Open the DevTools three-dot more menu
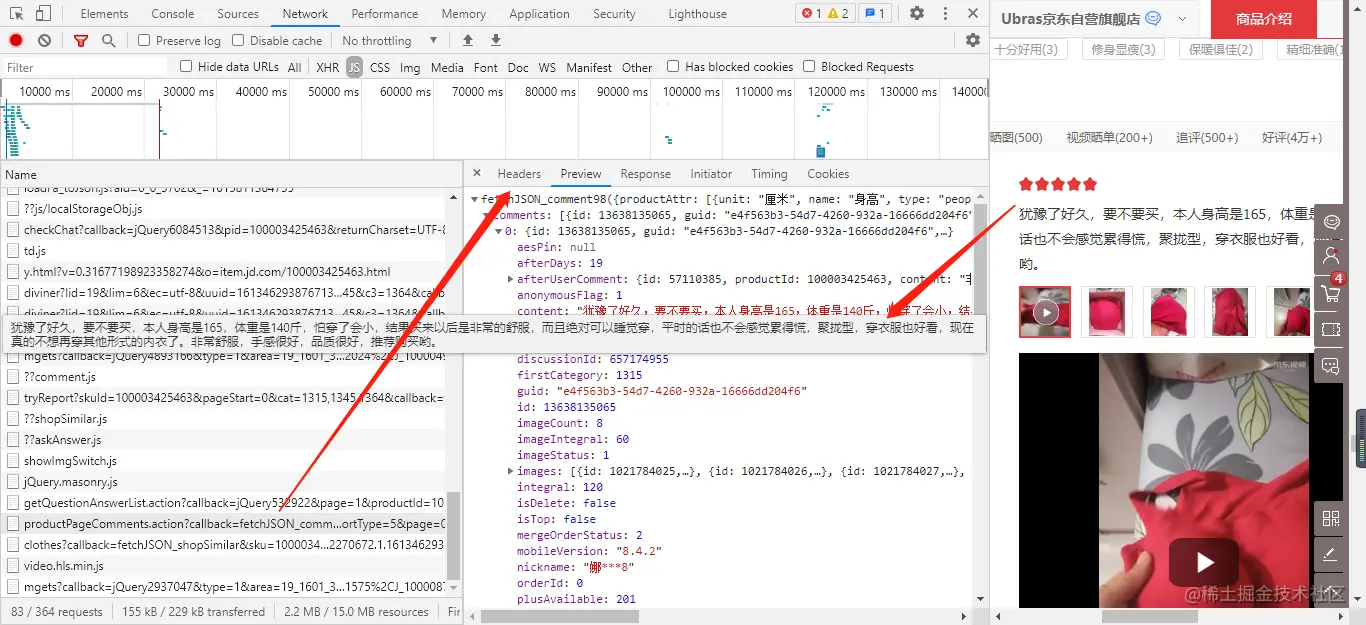The image size is (1366, 625). click(x=945, y=13)
